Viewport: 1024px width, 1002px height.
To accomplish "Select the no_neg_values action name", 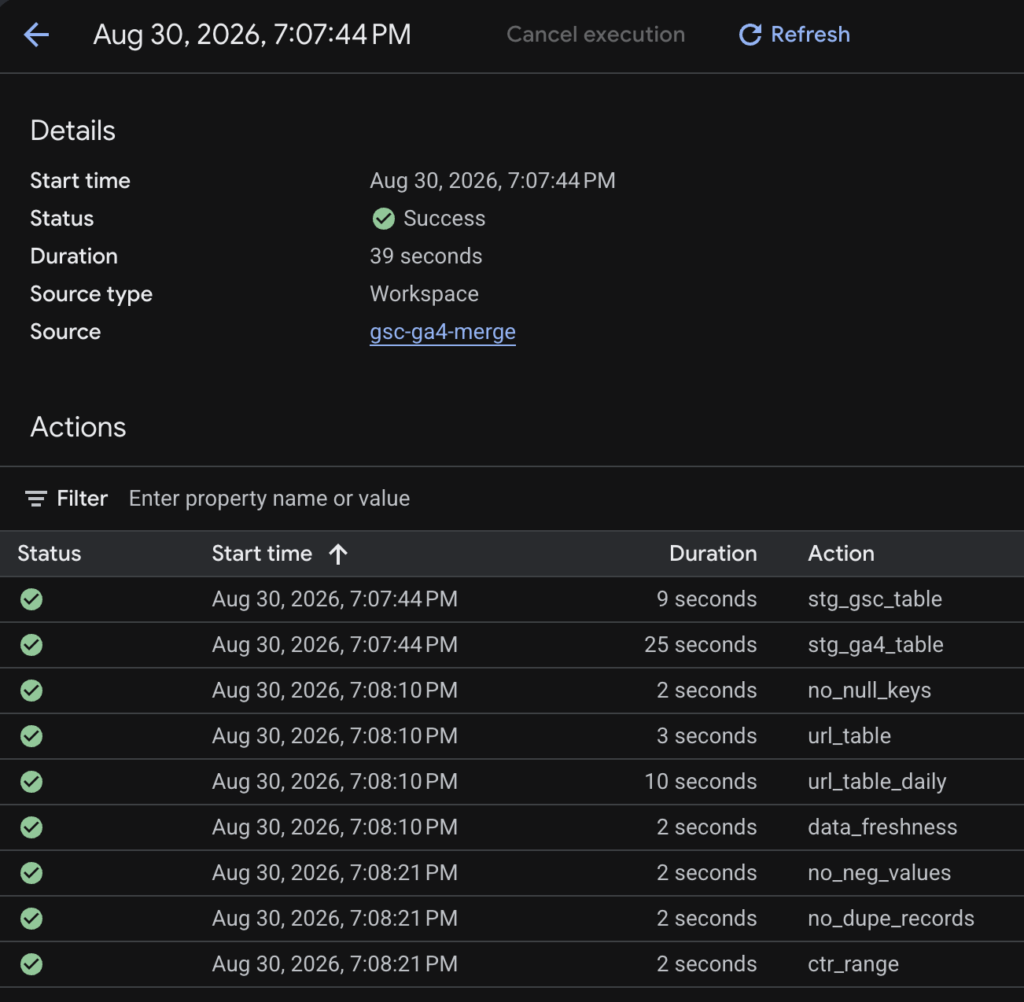I will (879, 873).
